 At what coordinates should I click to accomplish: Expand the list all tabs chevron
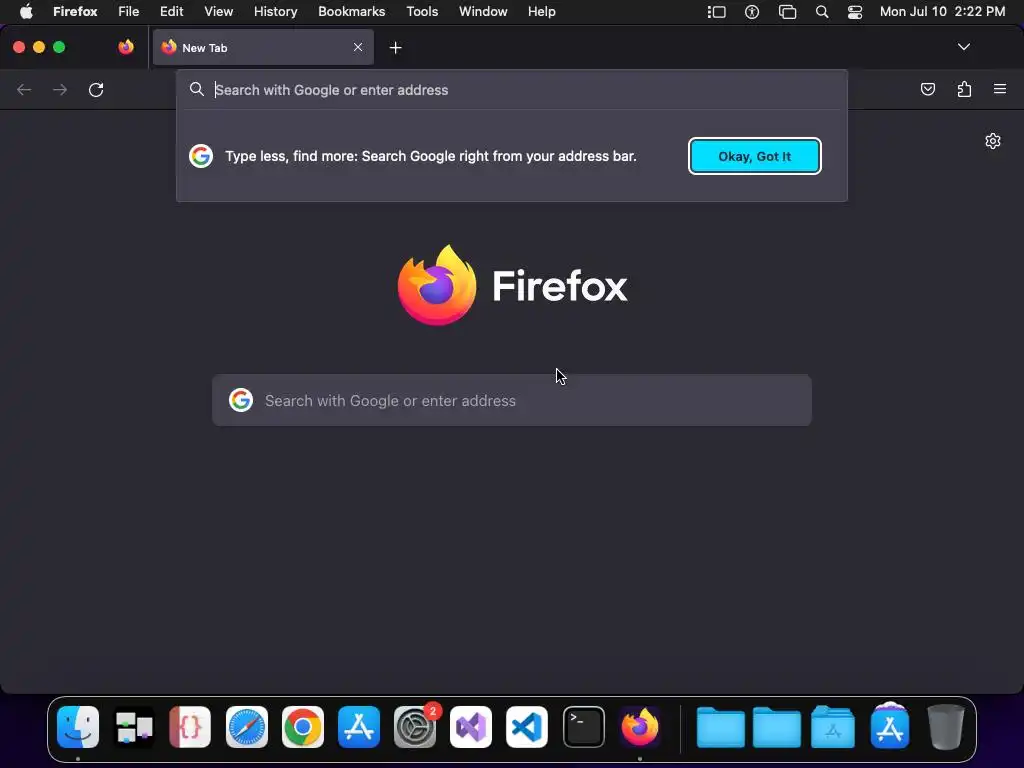click(x=963, y=47)
